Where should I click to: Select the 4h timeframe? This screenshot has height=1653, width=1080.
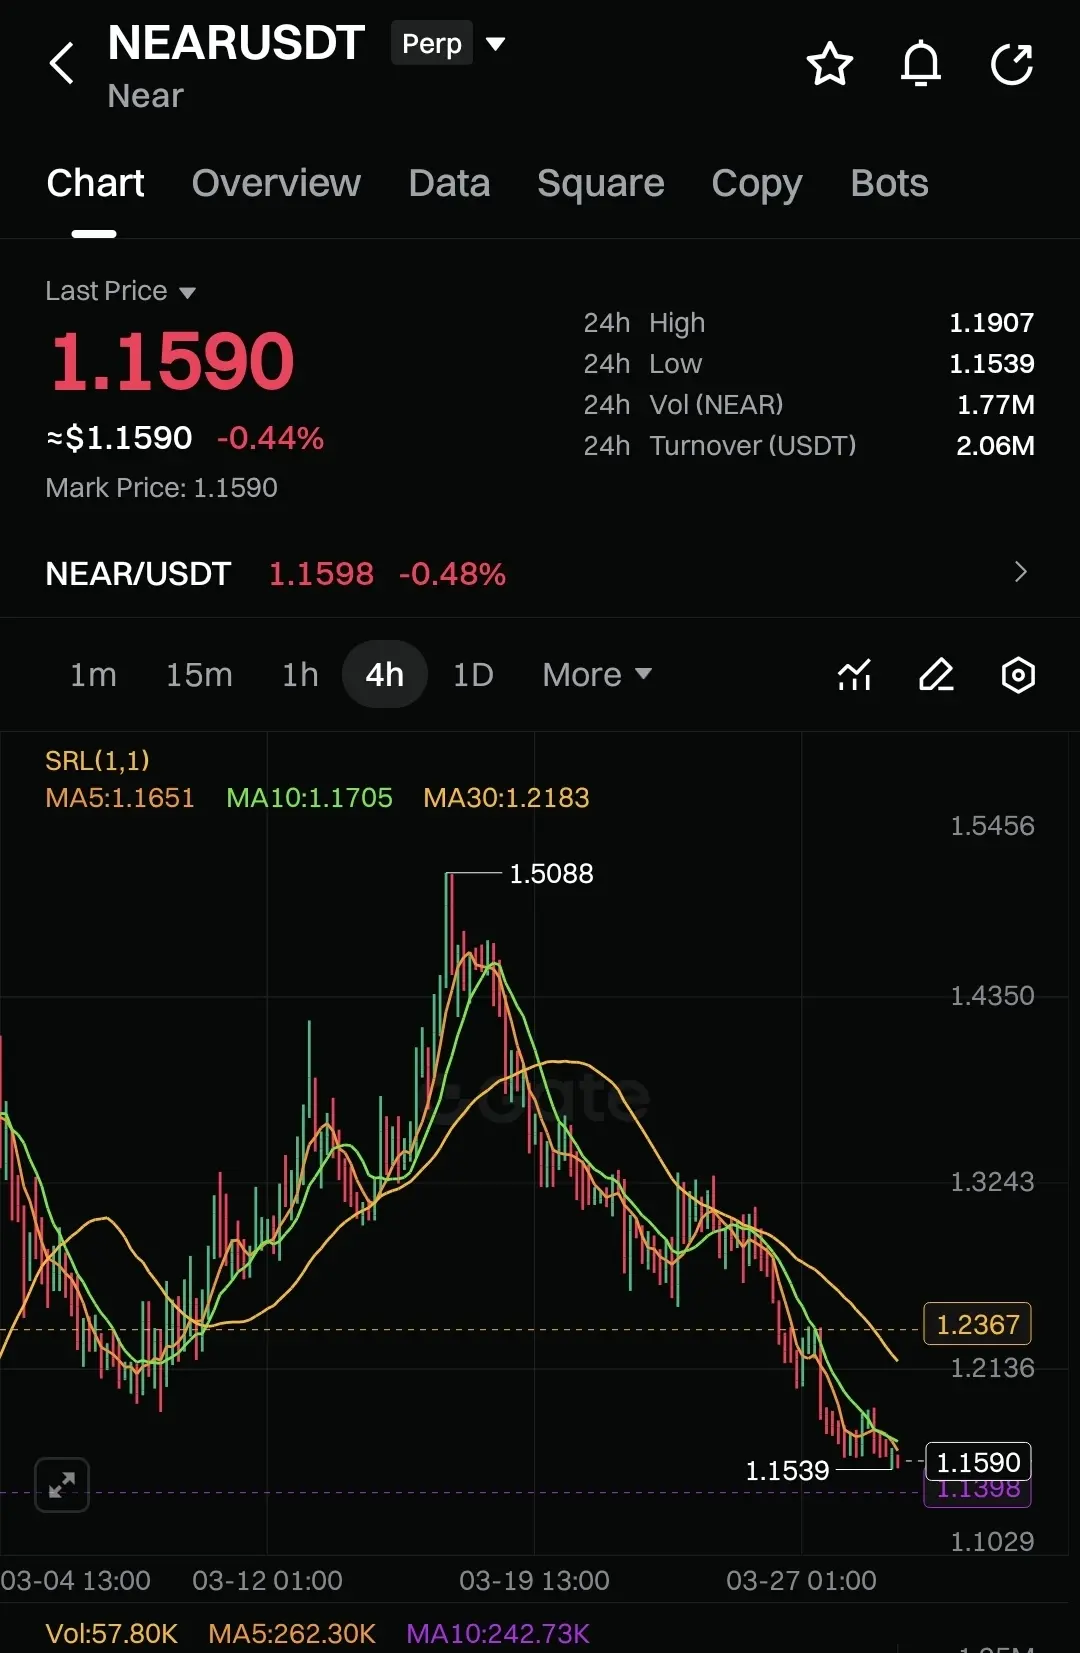[385, 675]
